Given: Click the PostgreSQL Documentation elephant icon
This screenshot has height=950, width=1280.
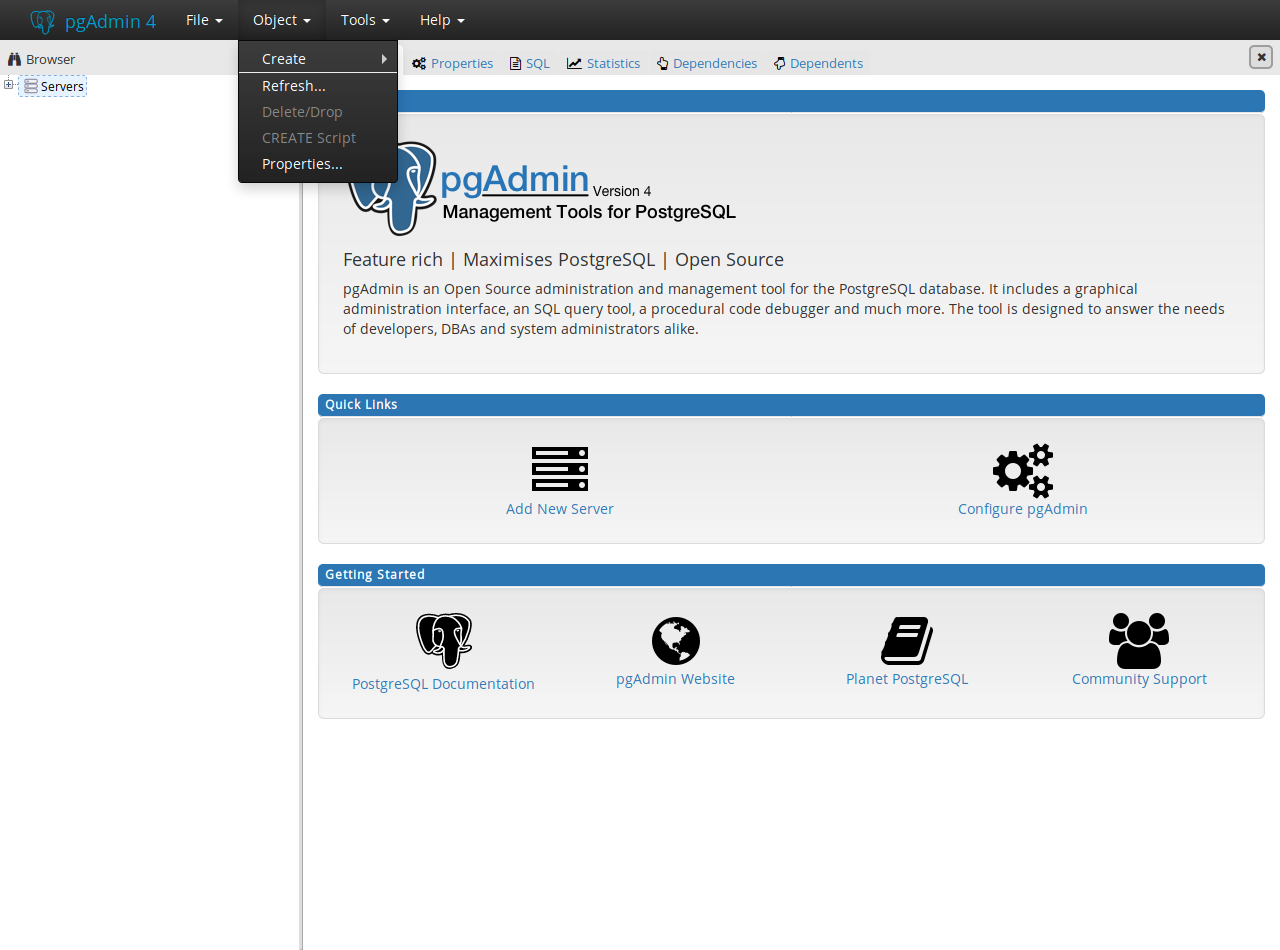Looking at the screenshot, I should click(443, 641).
